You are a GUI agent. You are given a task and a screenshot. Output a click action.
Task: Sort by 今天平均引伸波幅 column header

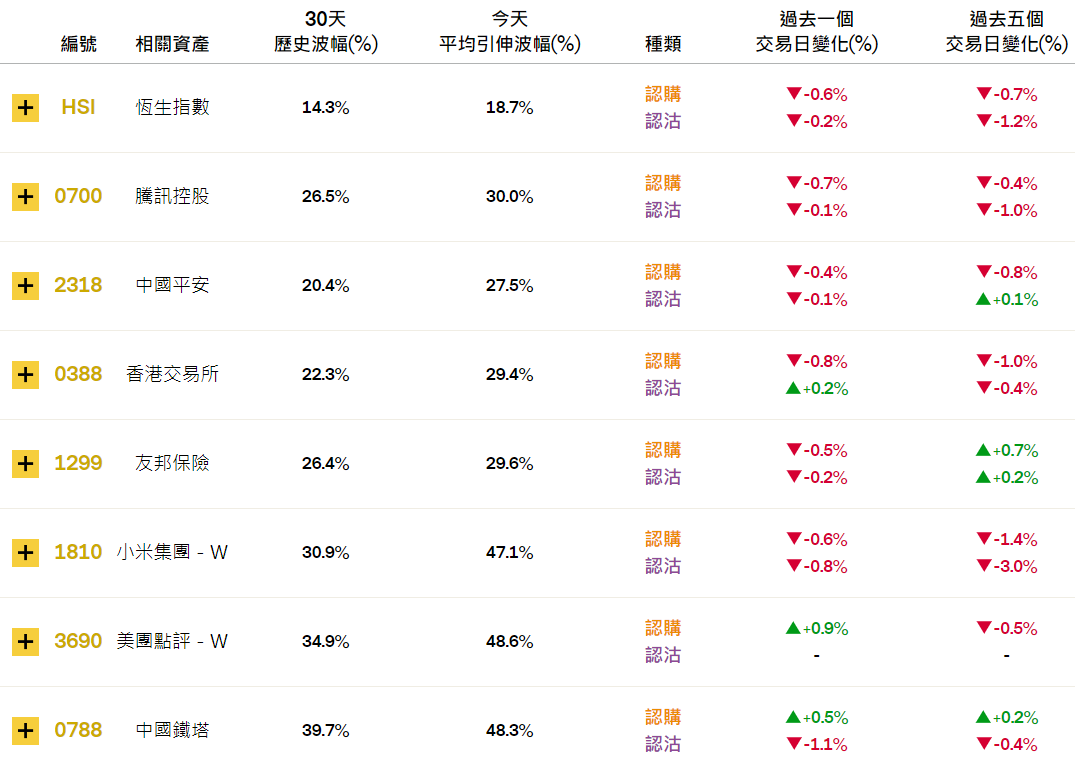tap(509, 32)
